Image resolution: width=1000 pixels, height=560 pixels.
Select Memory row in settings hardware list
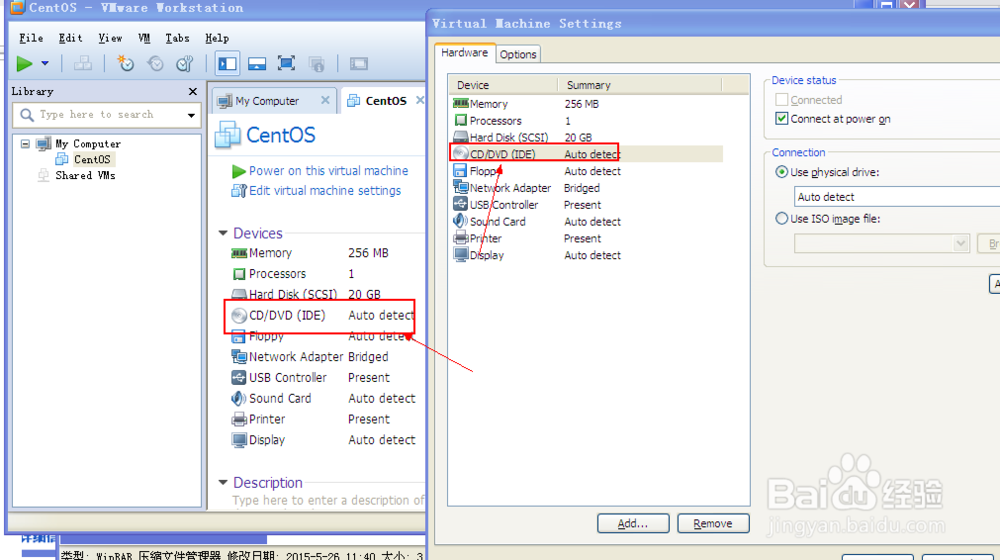pyautogui.click(x=587, y=104)
